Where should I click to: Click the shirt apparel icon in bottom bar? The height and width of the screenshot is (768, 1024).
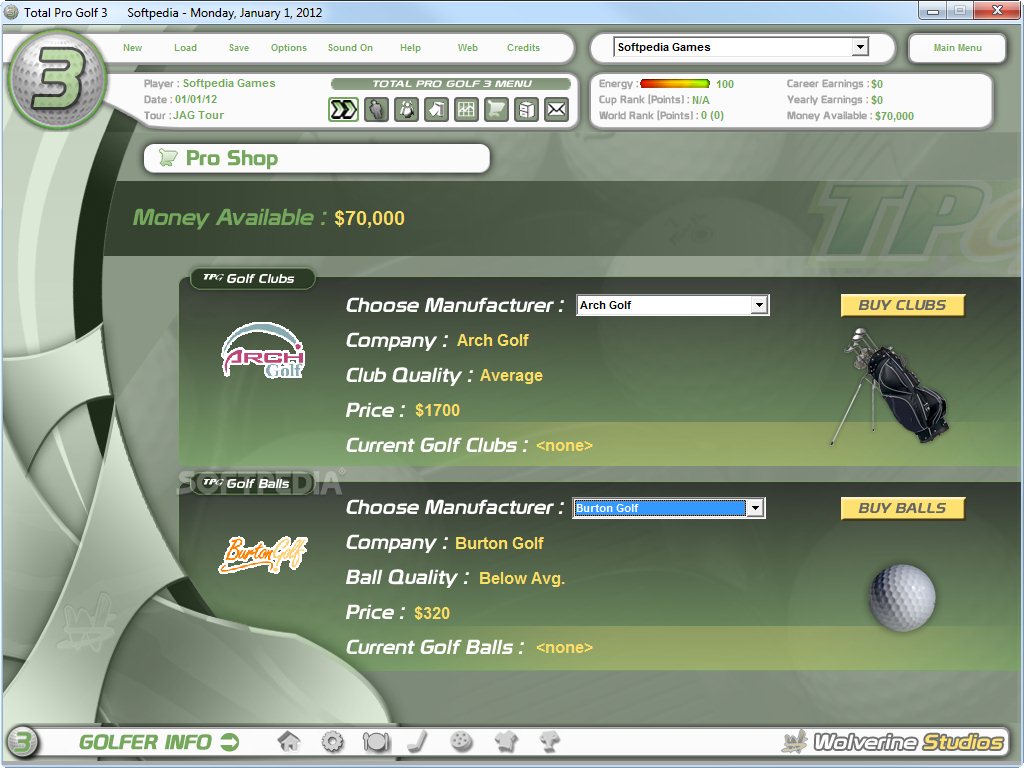506,742
